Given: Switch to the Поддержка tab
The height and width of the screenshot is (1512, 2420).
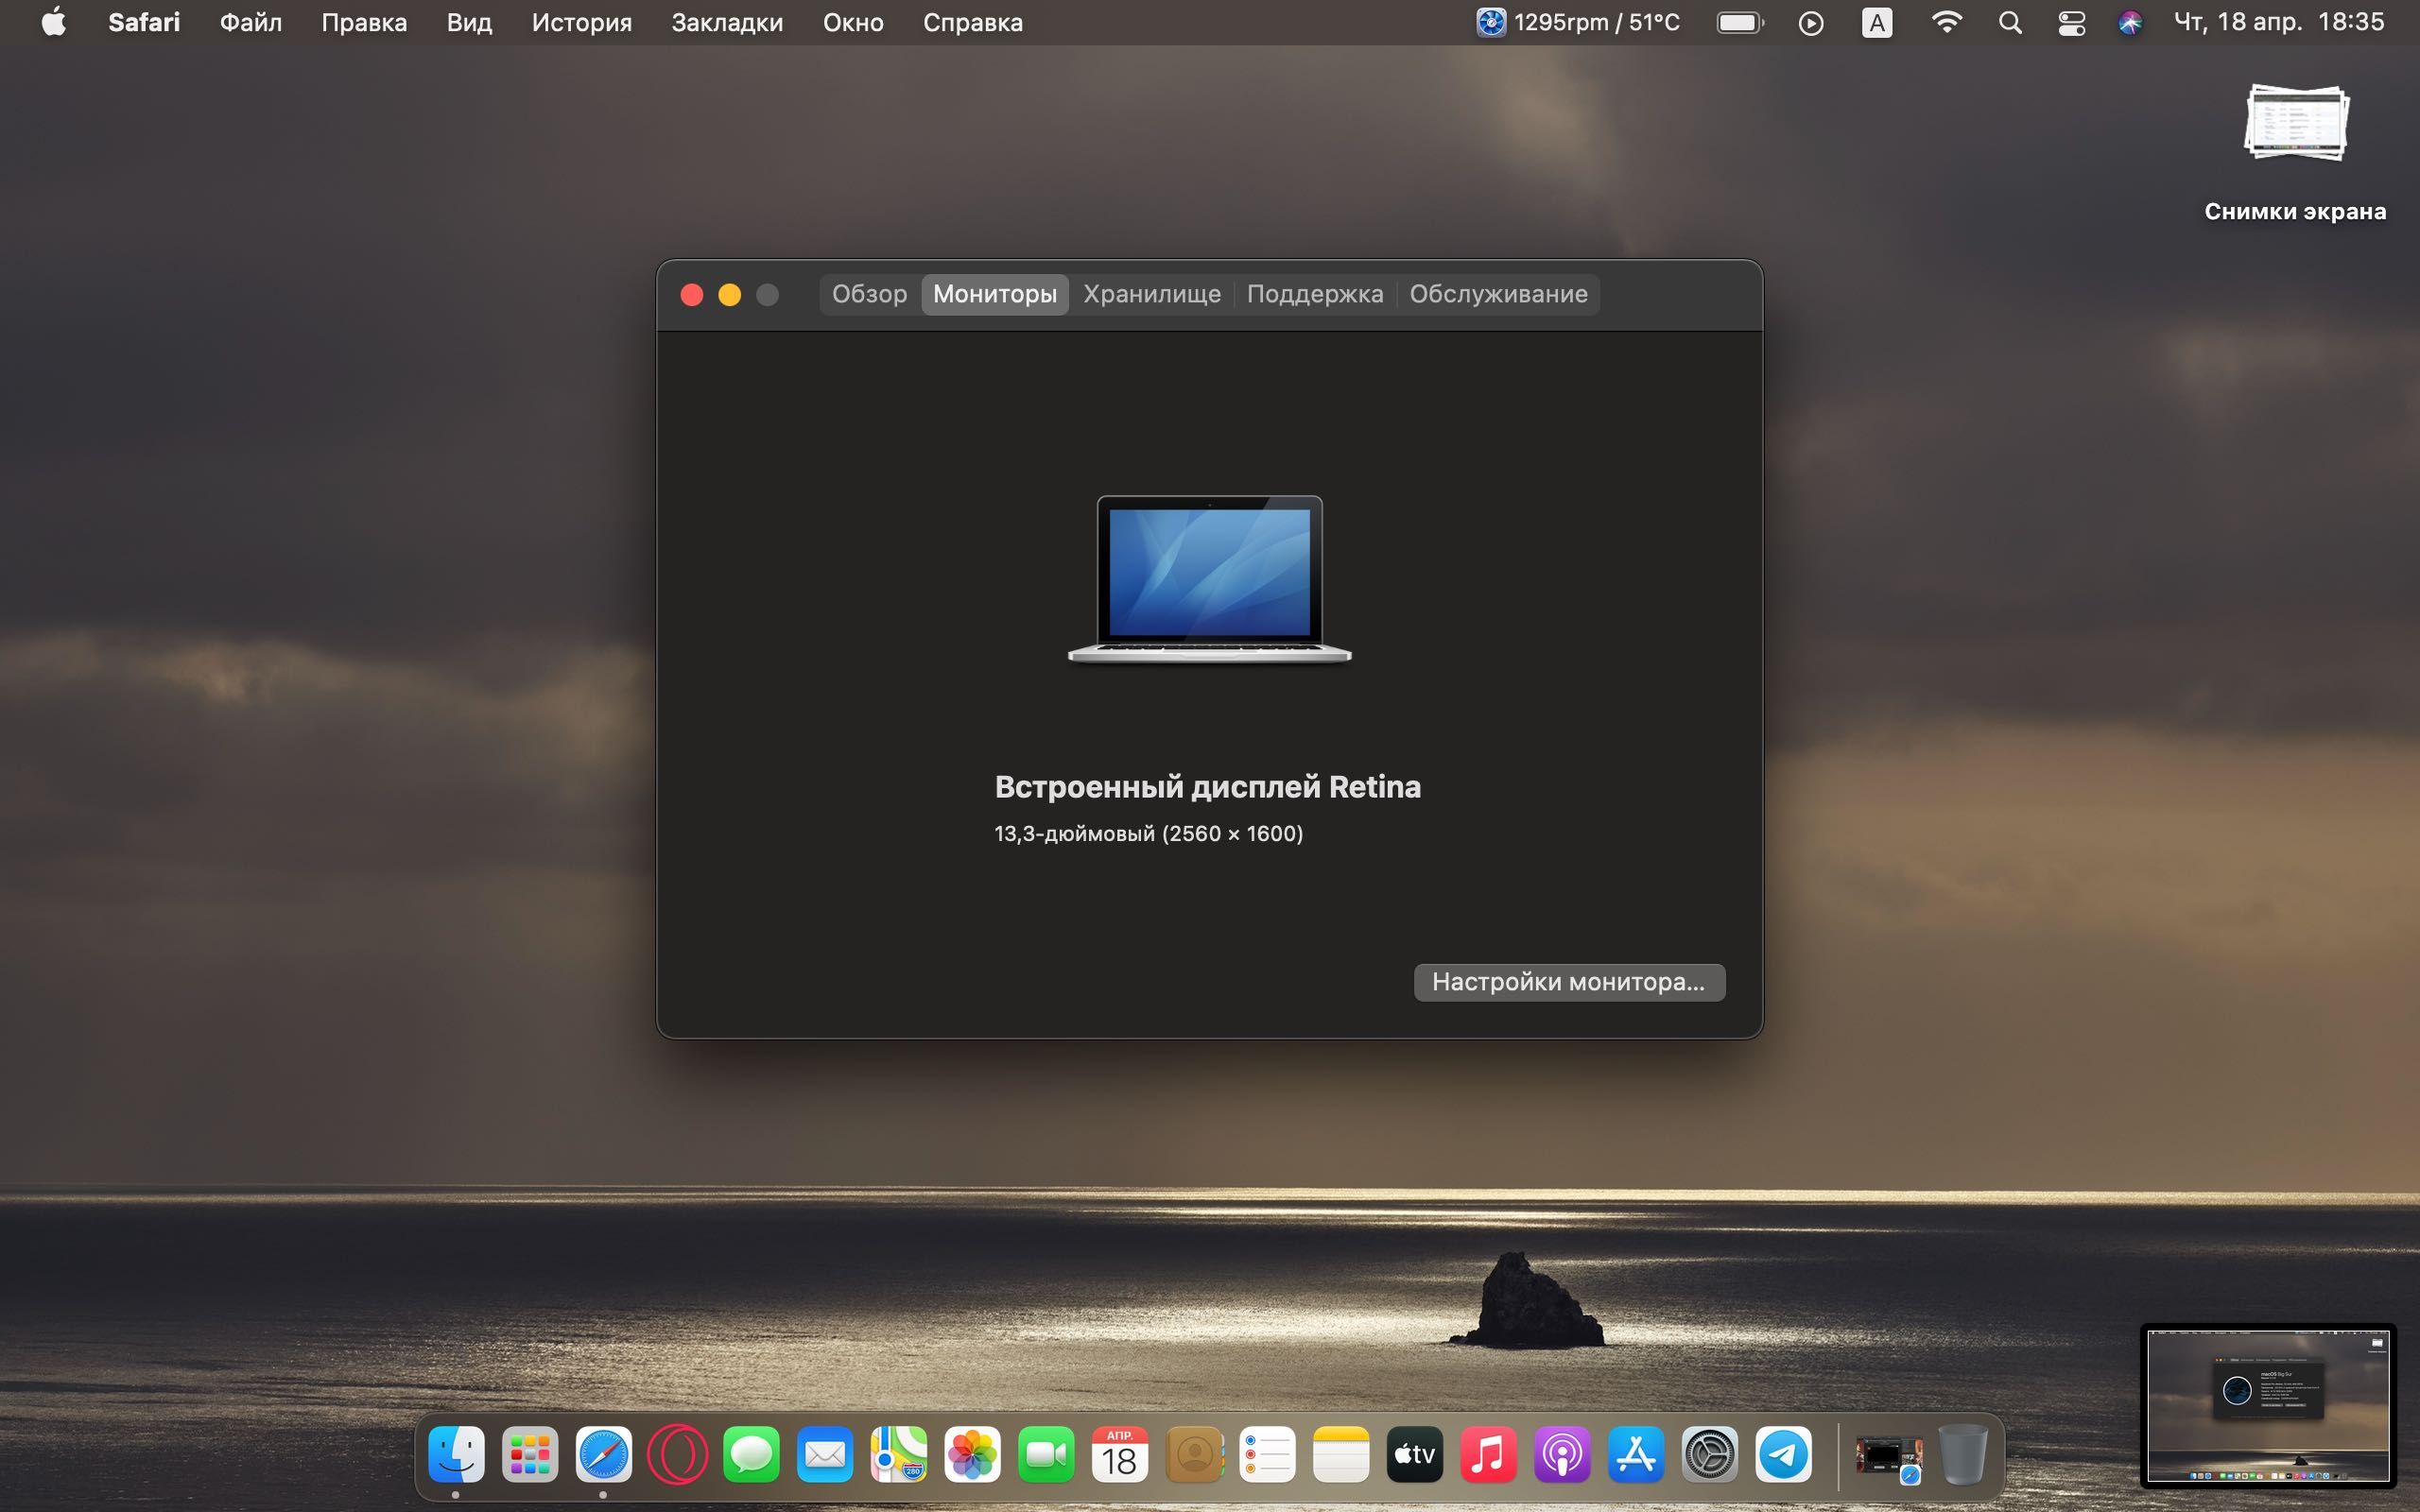Looking at the screenshot, I should coord(1315,294).
